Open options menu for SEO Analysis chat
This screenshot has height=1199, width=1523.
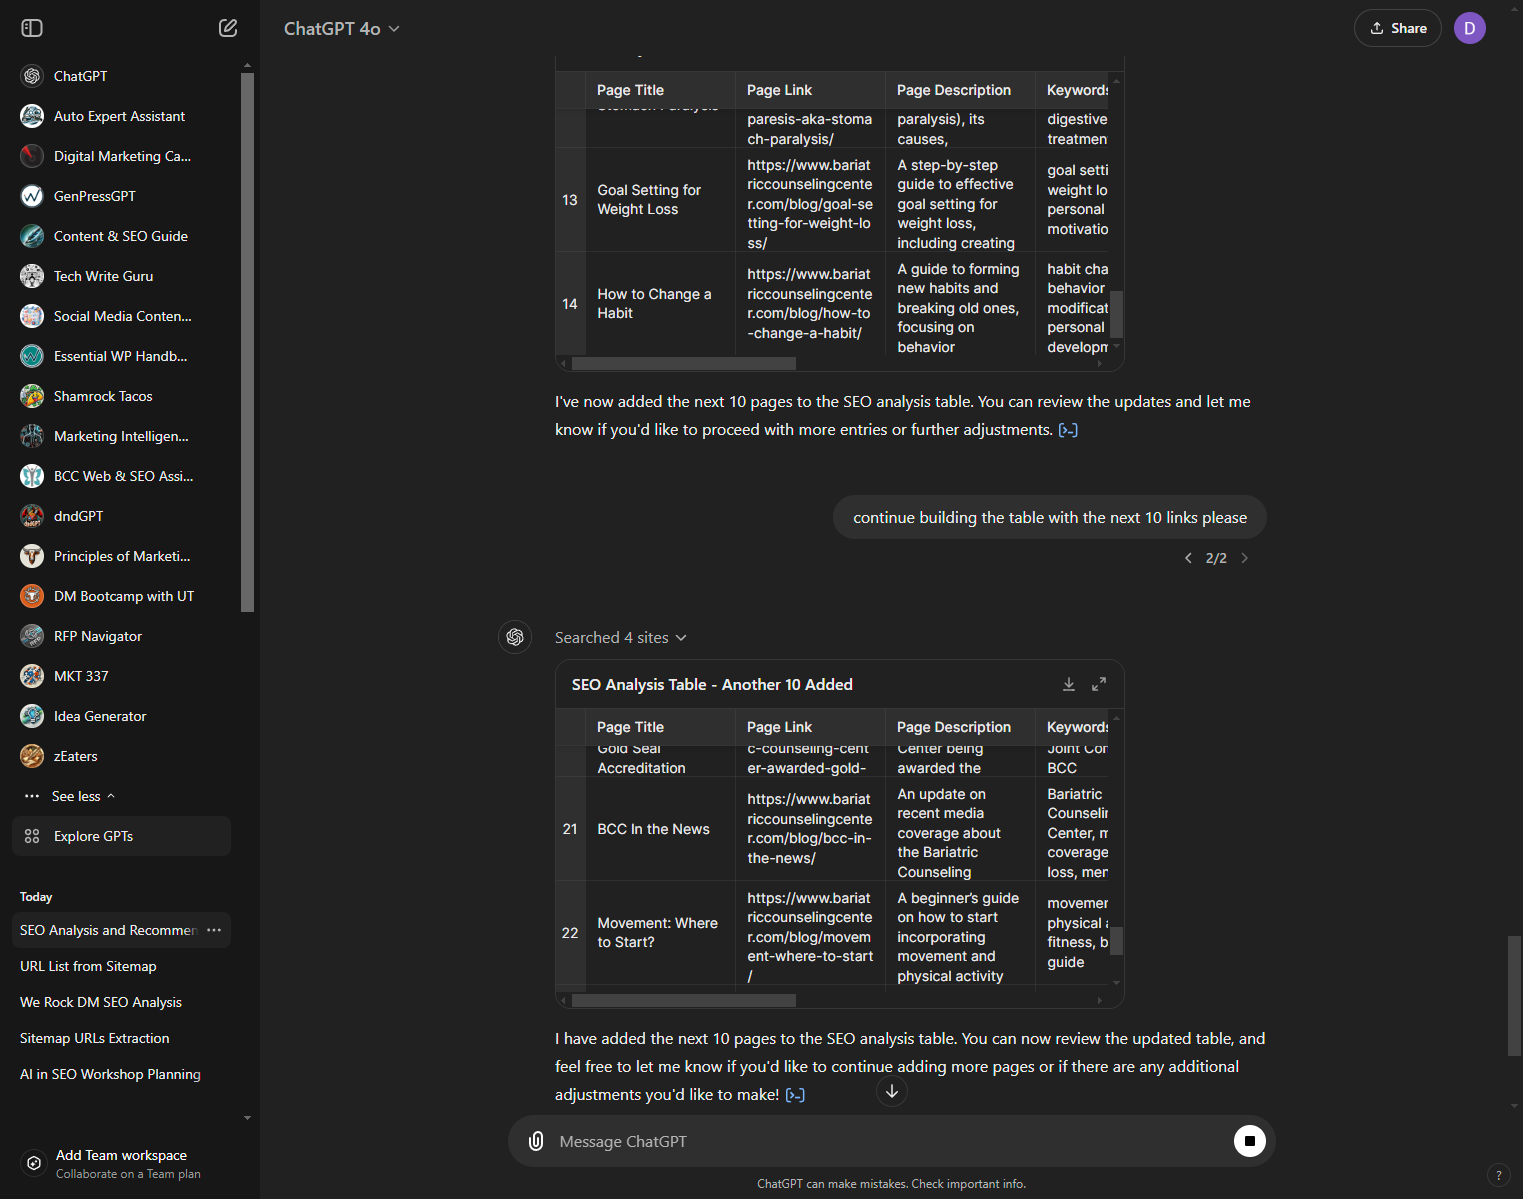pyautogui.click(x=214, y=930)
